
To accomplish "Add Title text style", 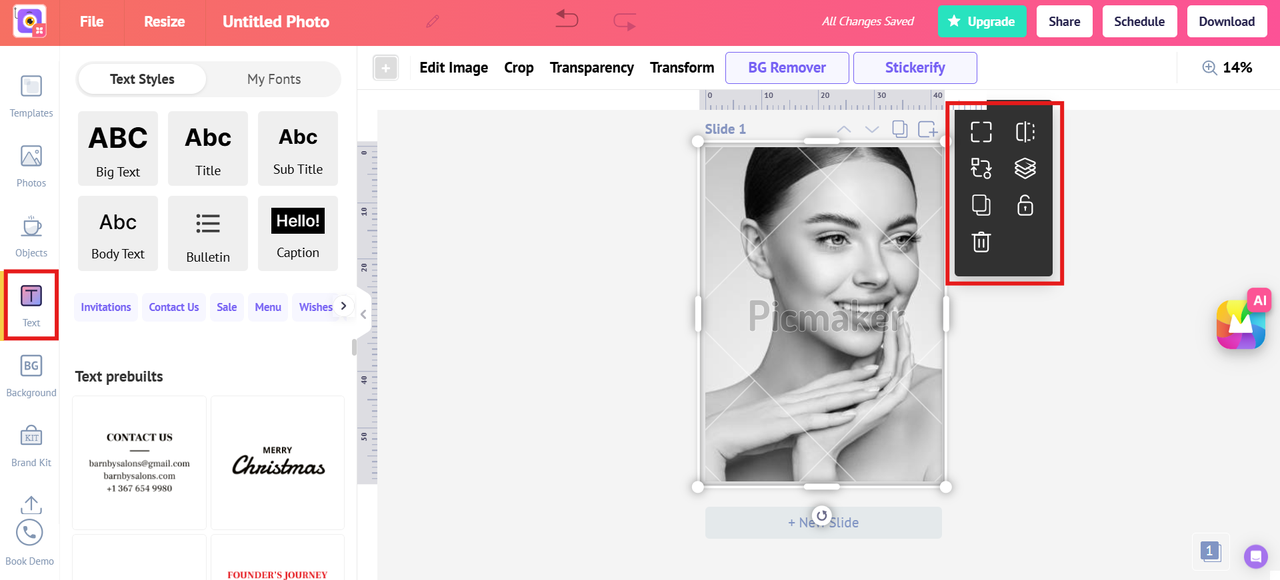I will [208, 149].
